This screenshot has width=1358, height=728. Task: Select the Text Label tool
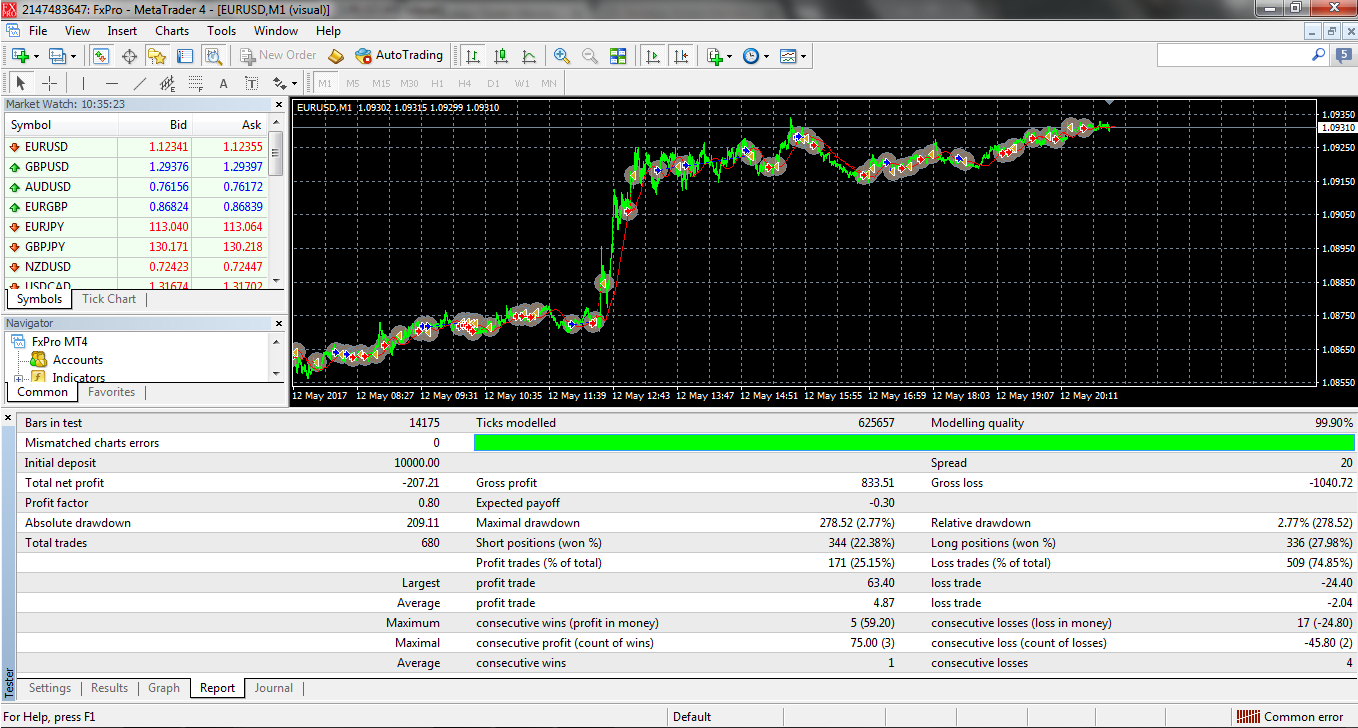tap(251, 83)
